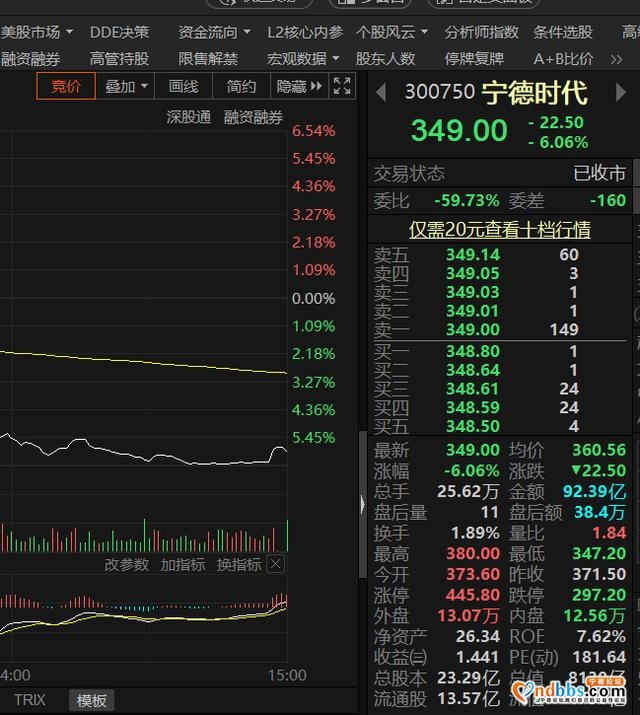Click 金额 value 92.39亿
Viewport: 640px width, 715px height.
pyautogui.click(x=594, y=491)
